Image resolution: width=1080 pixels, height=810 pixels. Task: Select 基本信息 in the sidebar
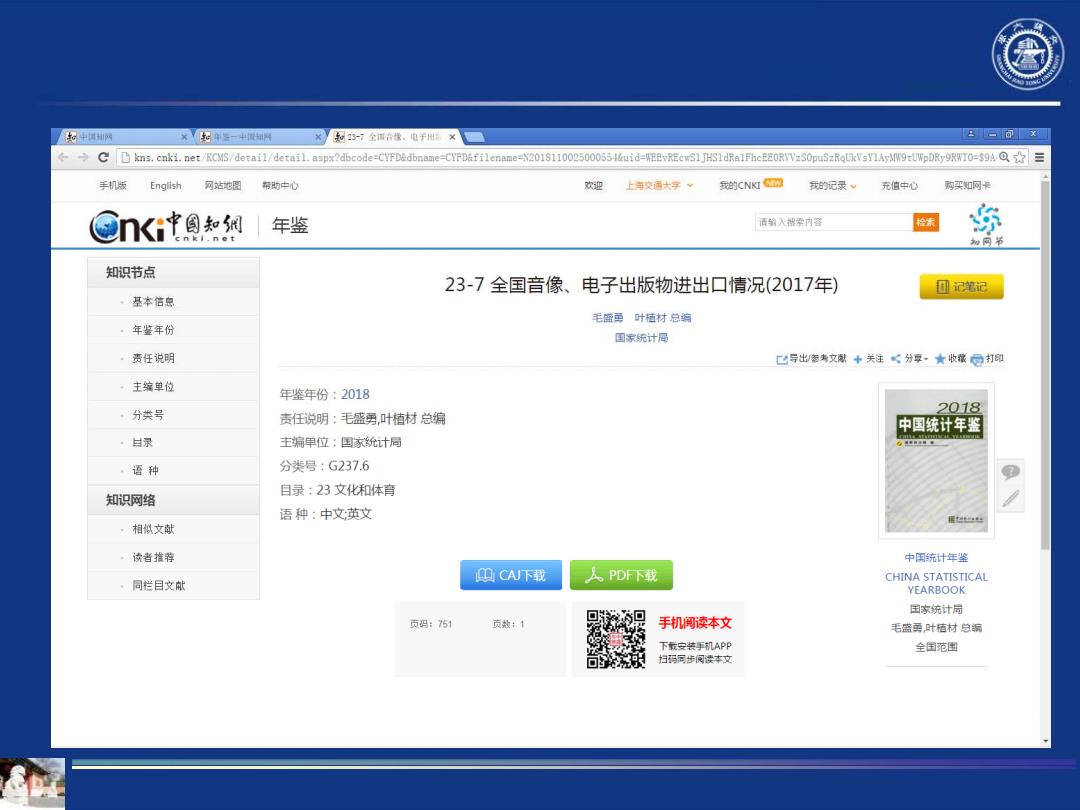[x=154, y=302]
